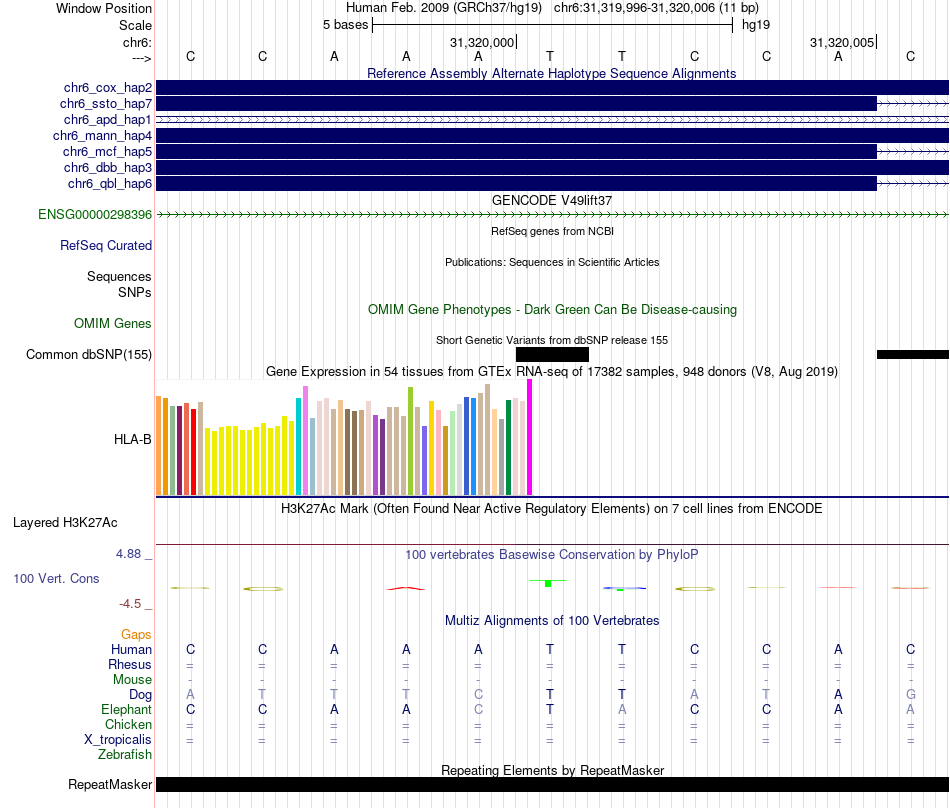Open the RefSeq Curated track label
Viewport: 950px width, 808px height.
(x=106, y=245)
